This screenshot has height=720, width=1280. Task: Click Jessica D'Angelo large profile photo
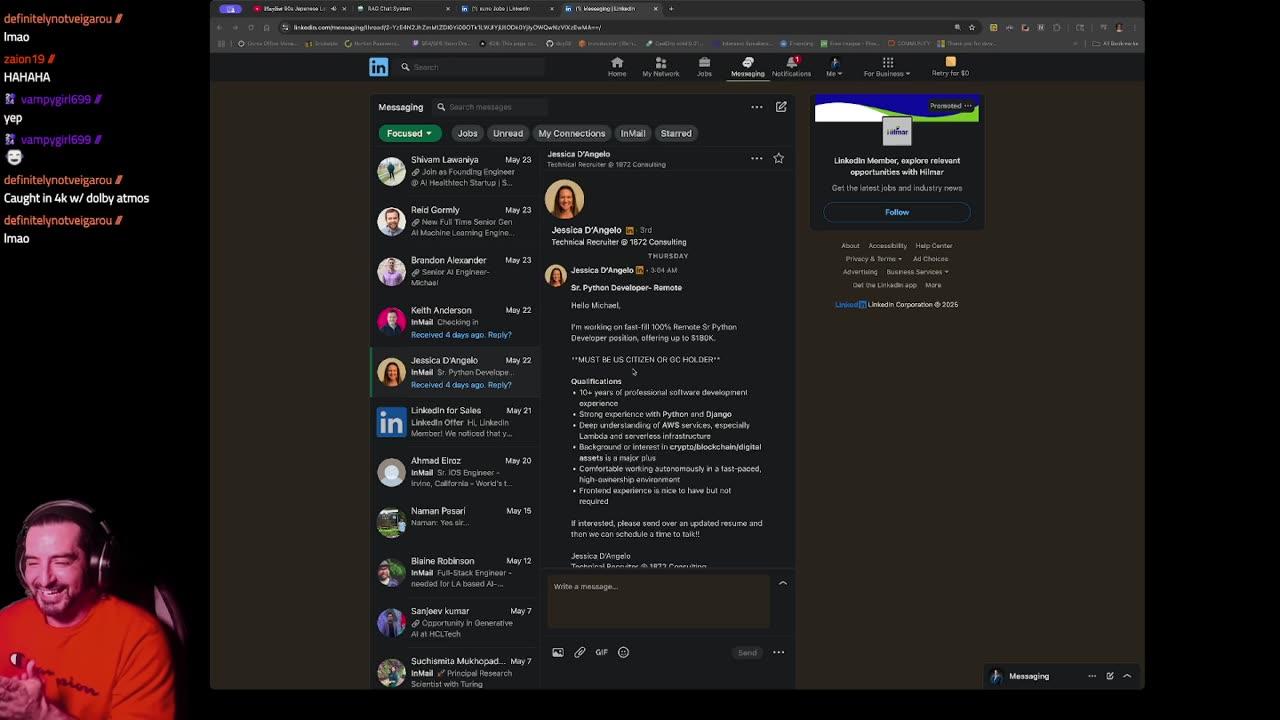click(564, 199)
